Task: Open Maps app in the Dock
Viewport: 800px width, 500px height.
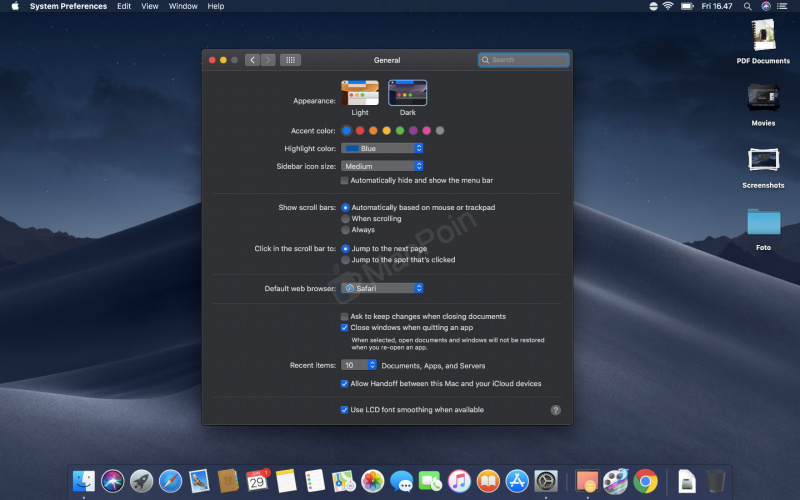Action: pyautogui.click(x=344, y=481)
